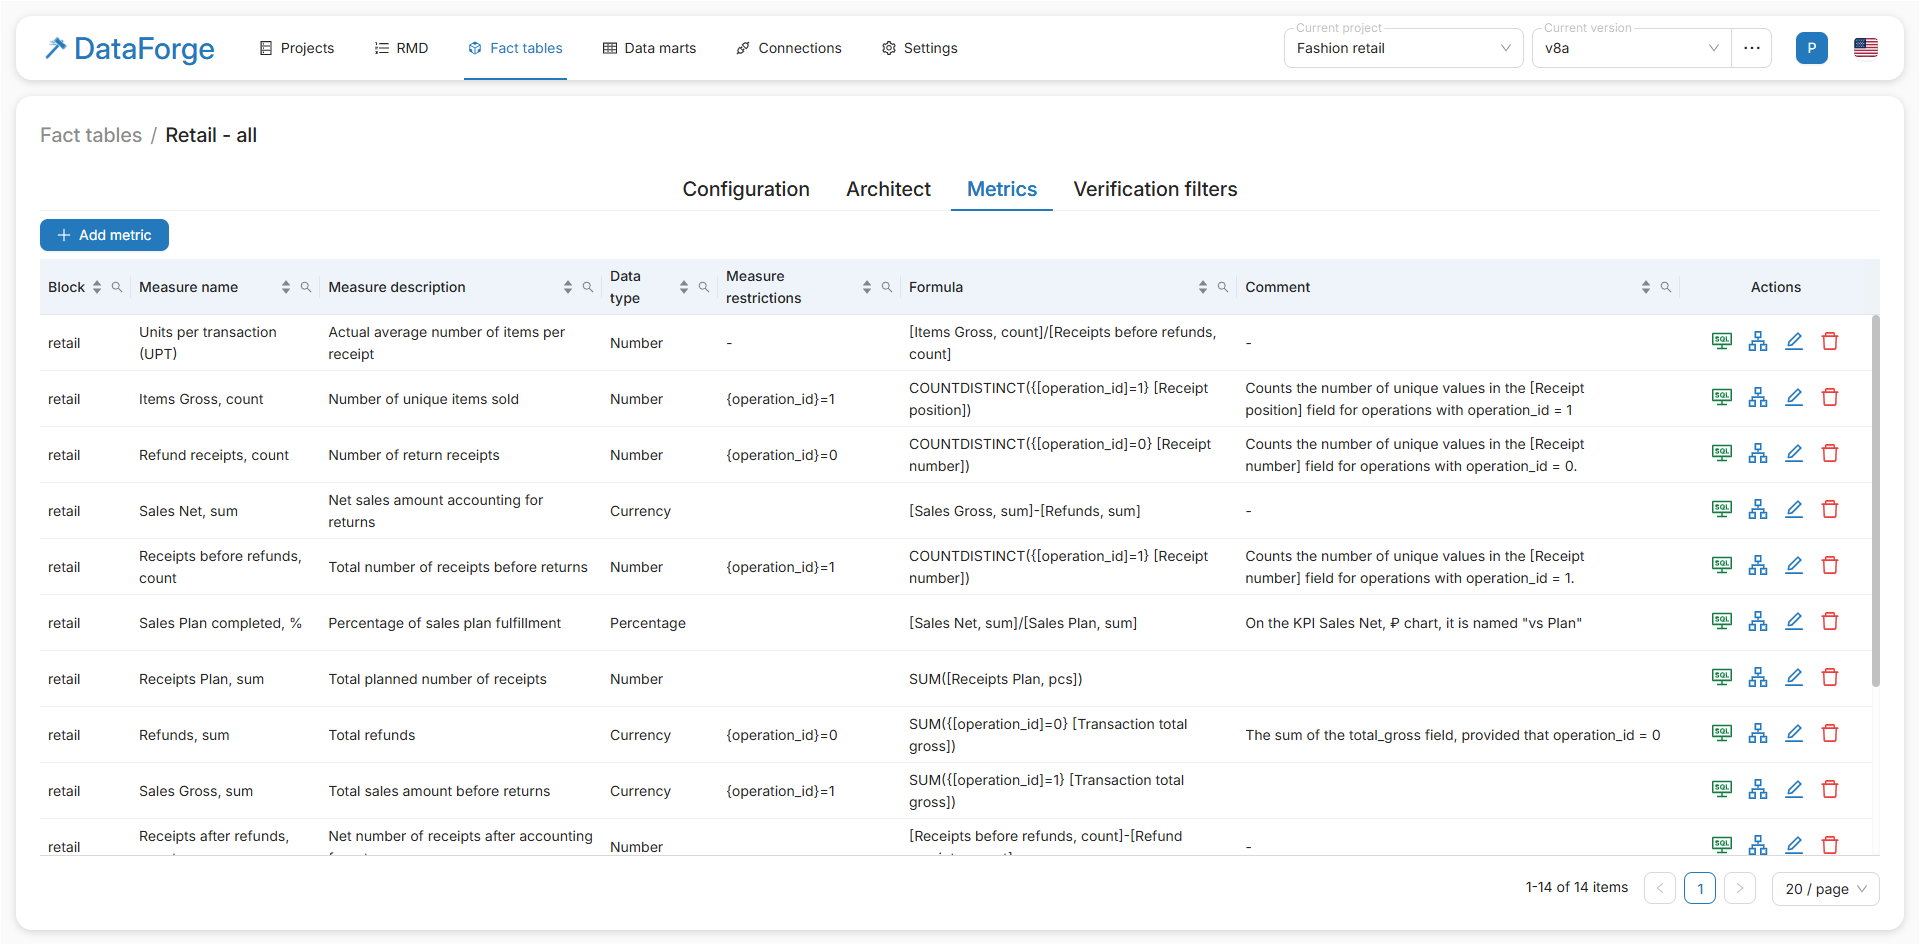Search within the Comment column
The image size is (1920, 945).
1666,287
